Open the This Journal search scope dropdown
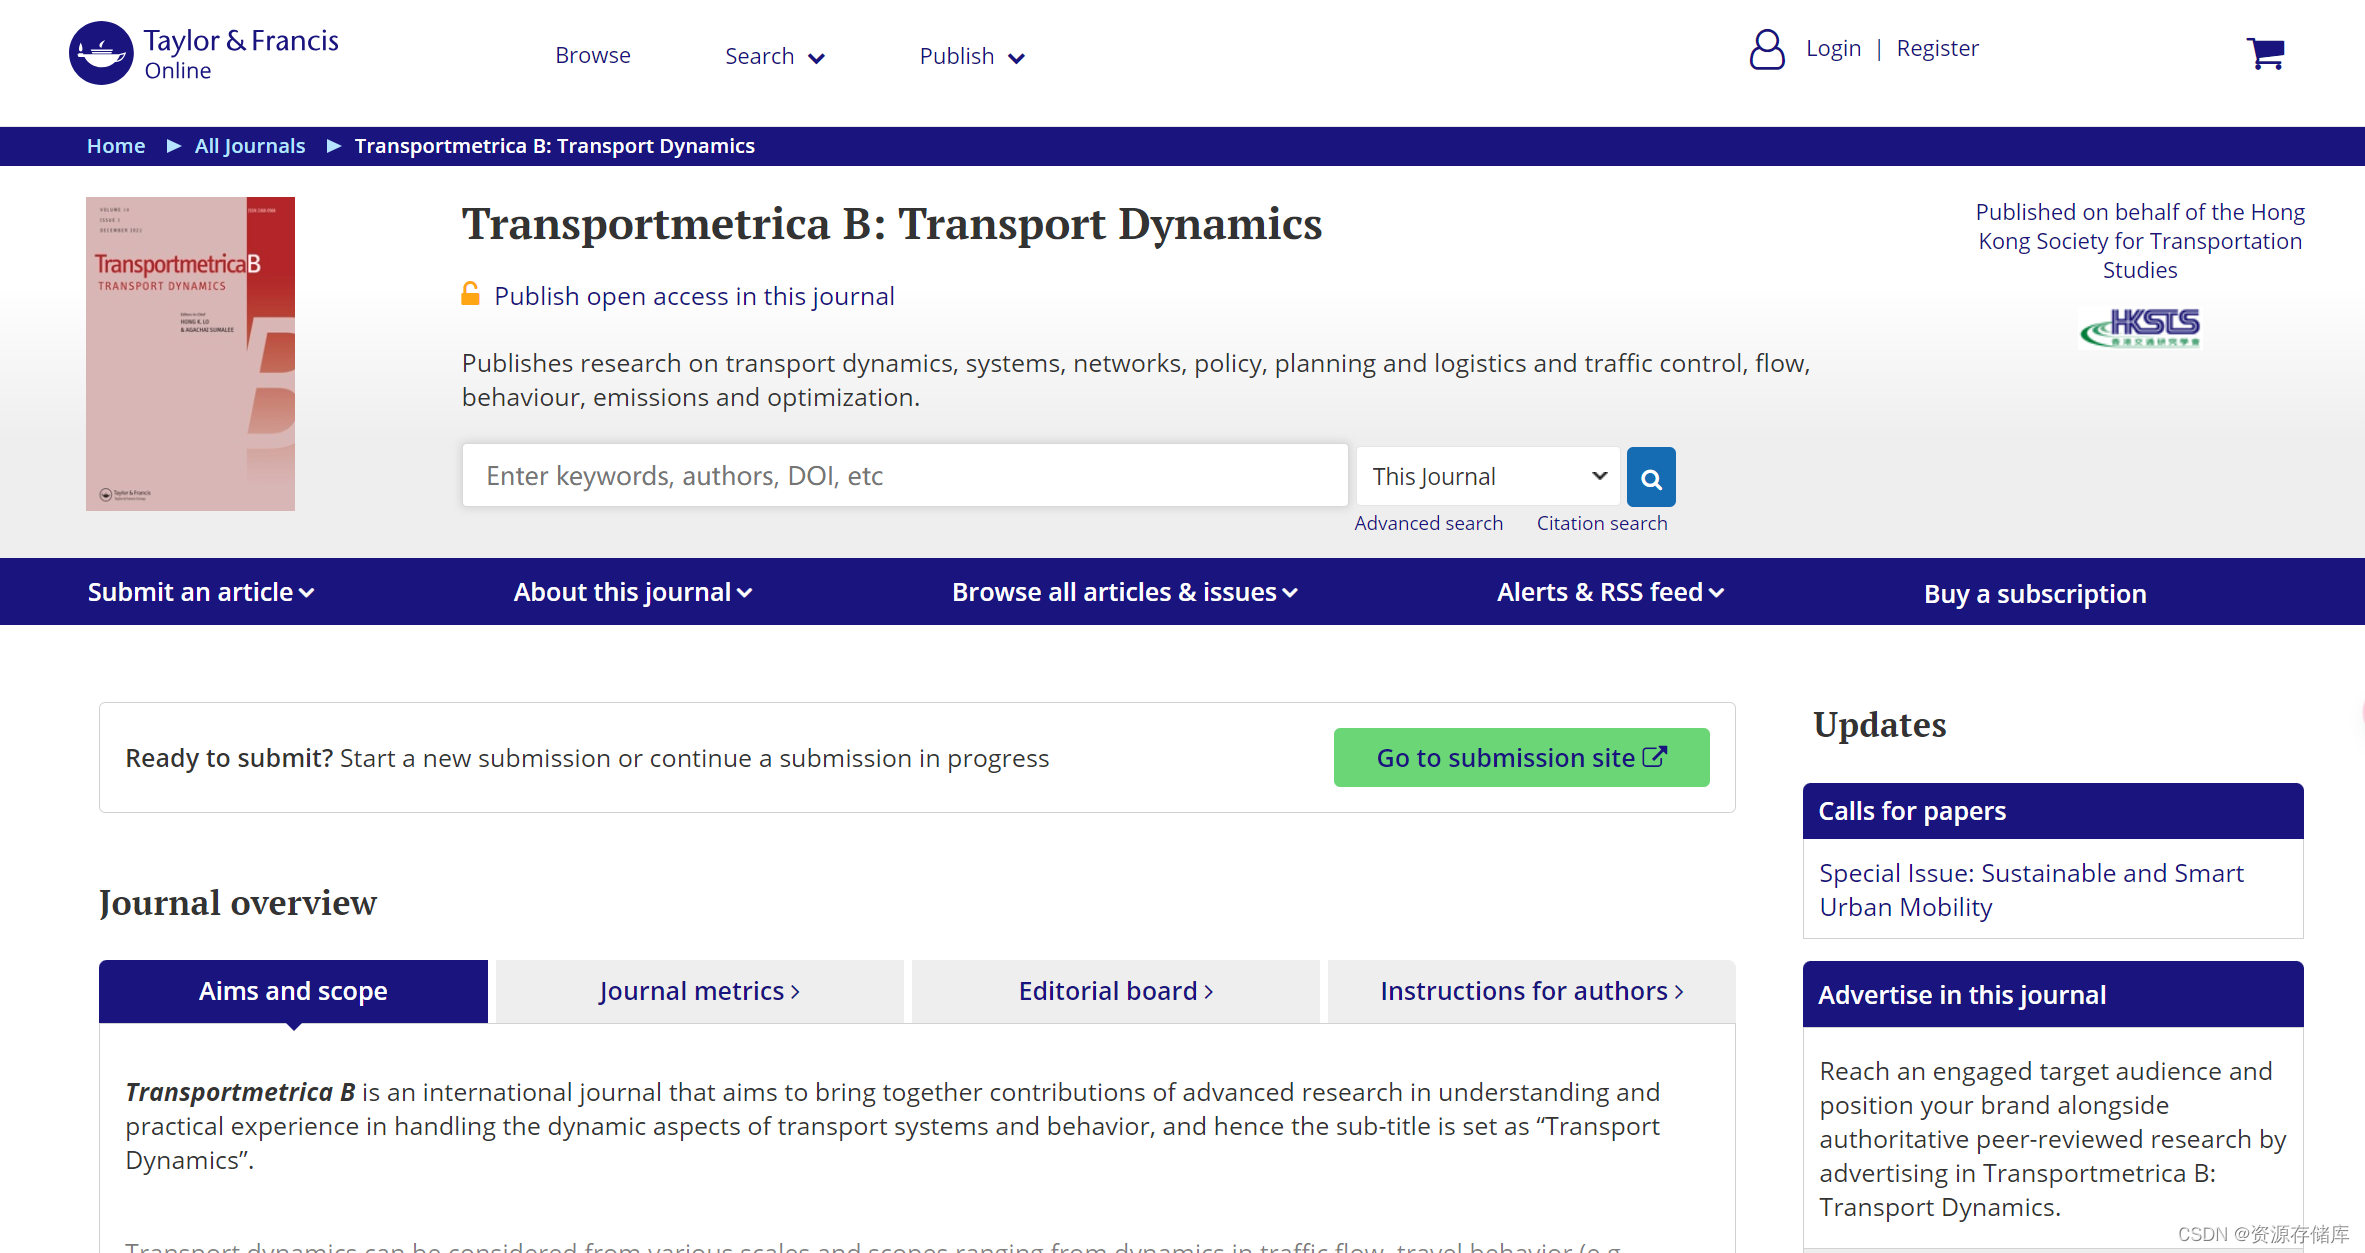Screen dimensions: 2365x1253 click(1488, 476)
